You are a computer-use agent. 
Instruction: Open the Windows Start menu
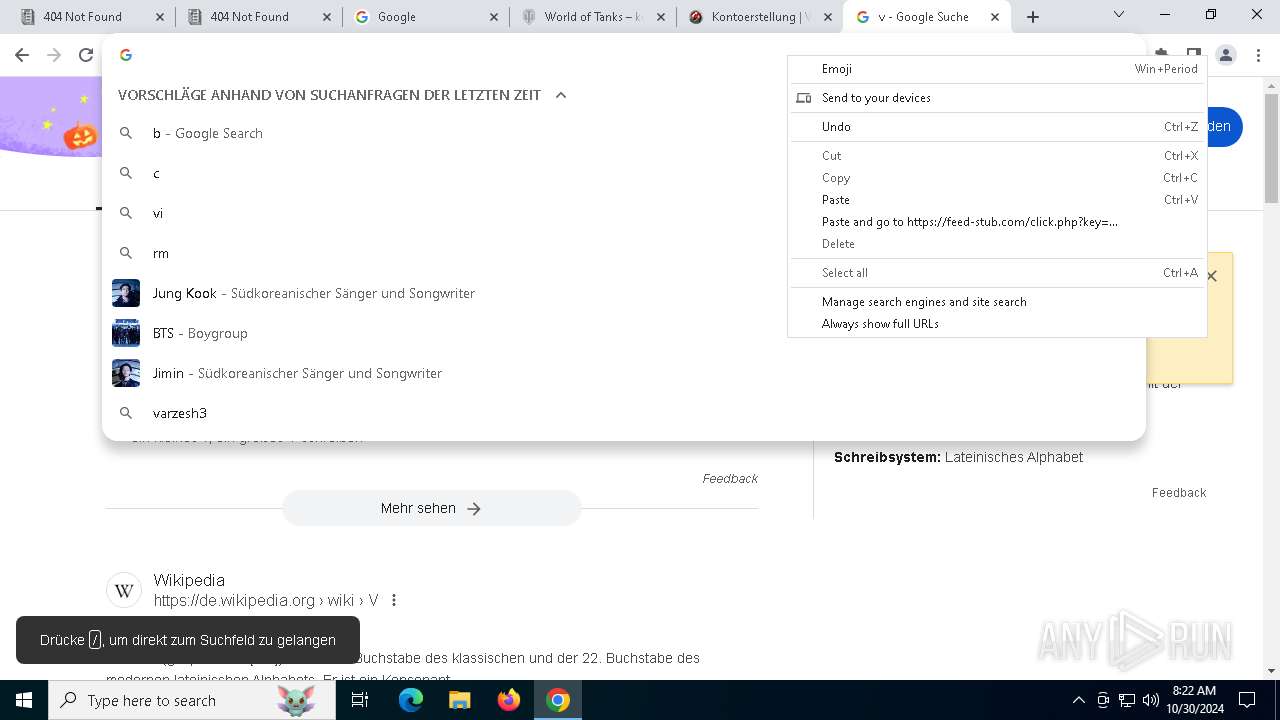(24, 700)
